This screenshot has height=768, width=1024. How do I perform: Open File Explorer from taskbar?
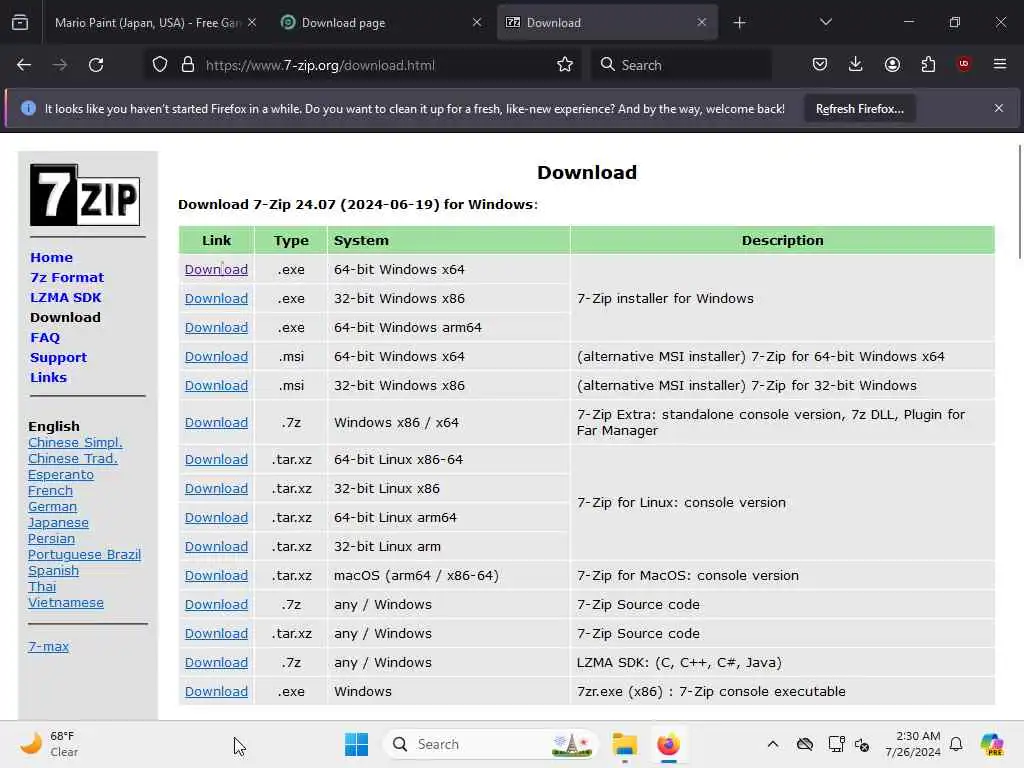pos(624,744)
